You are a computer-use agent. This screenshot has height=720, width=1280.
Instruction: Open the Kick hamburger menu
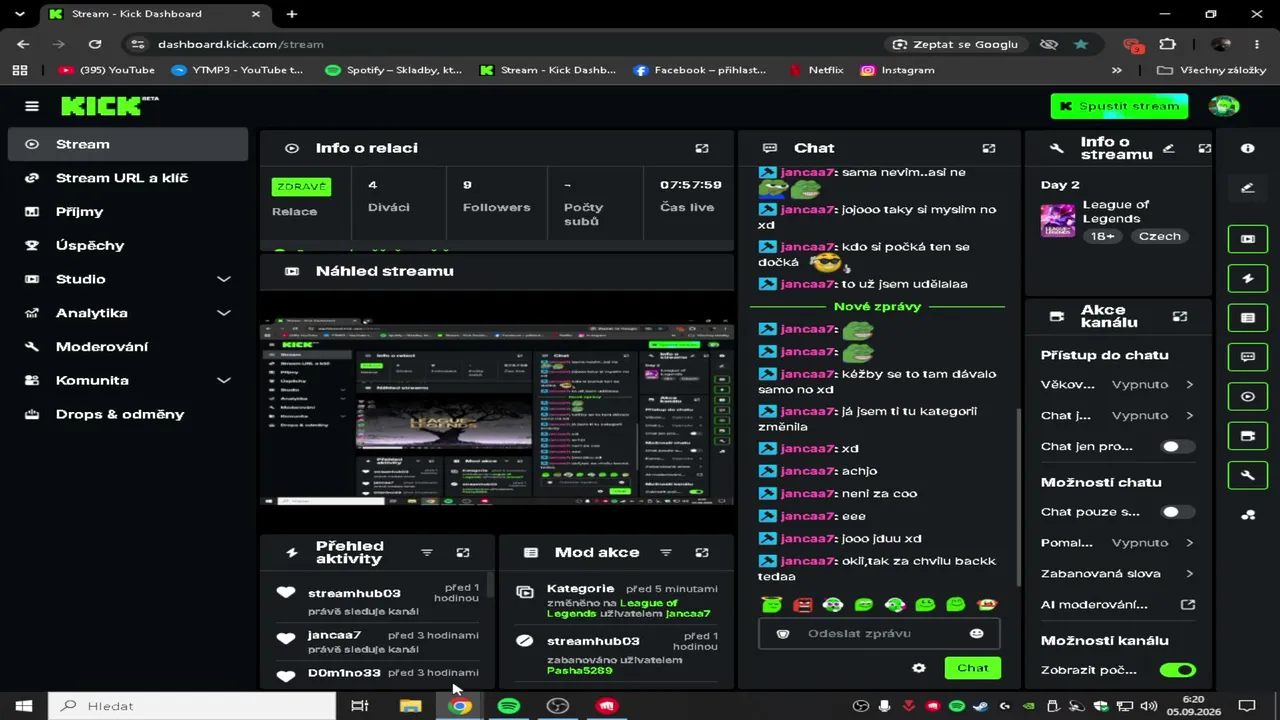pyautogui.click(x=32, y=106)
